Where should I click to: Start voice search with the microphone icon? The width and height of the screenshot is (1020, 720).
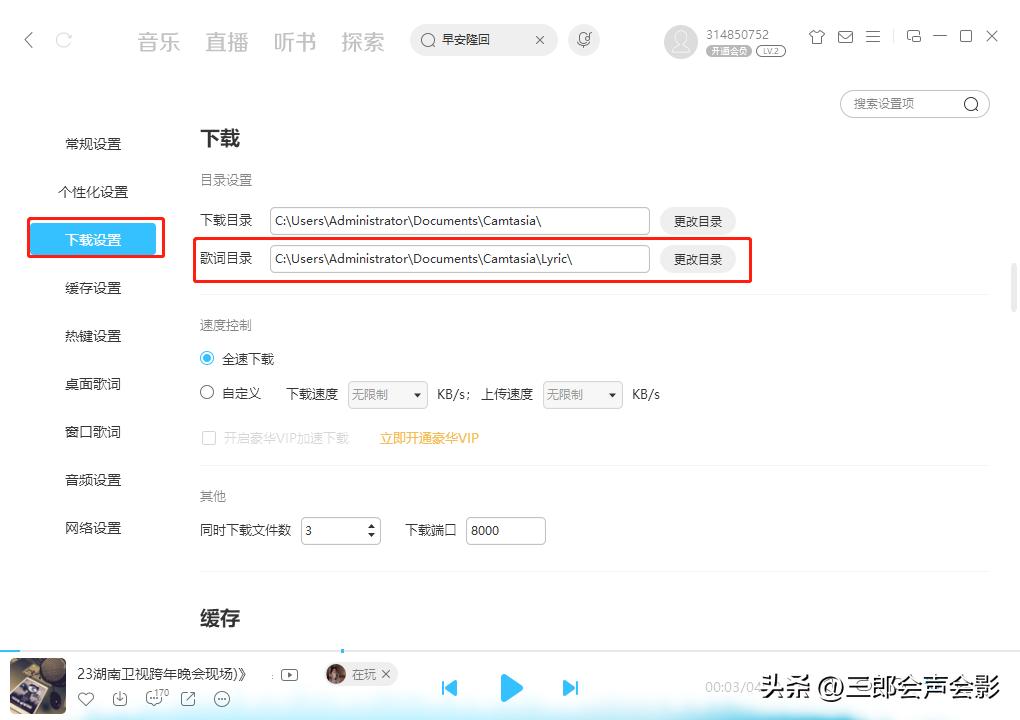[584, 40]
